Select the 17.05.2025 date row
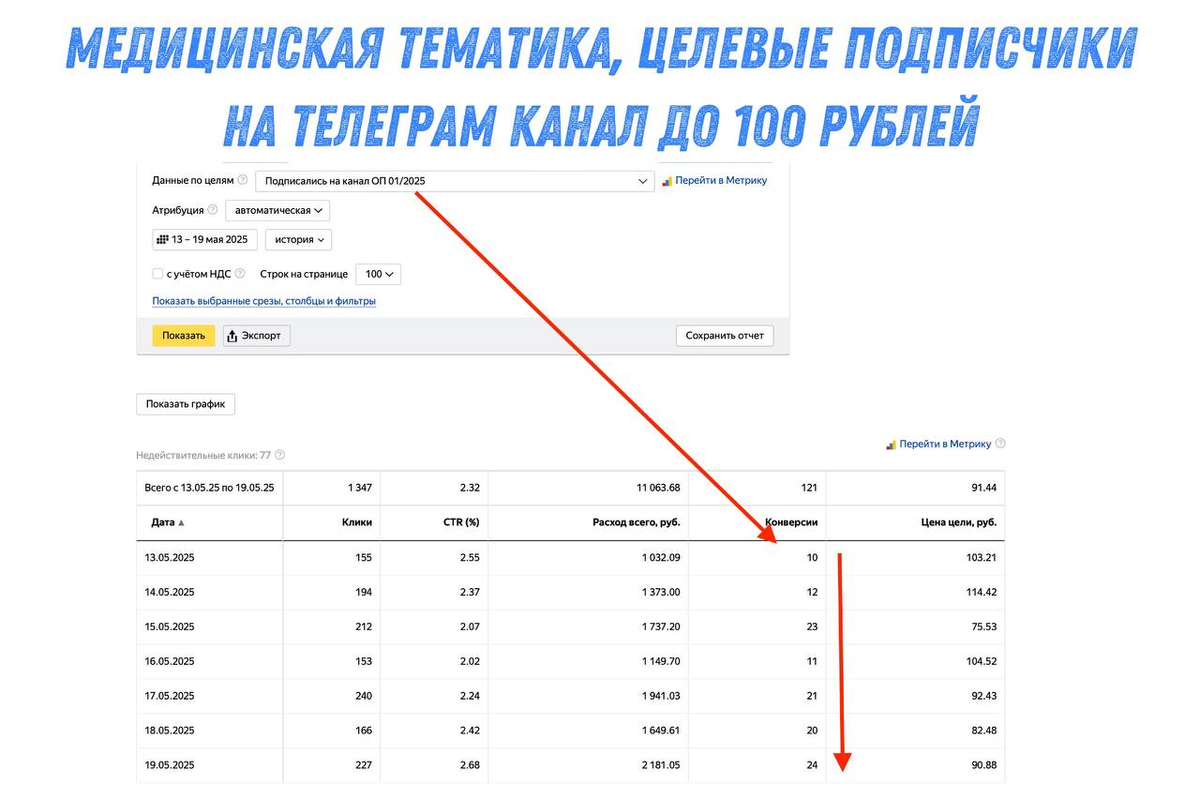Viewport: 1200px width, 800px height. click(569, 696)
